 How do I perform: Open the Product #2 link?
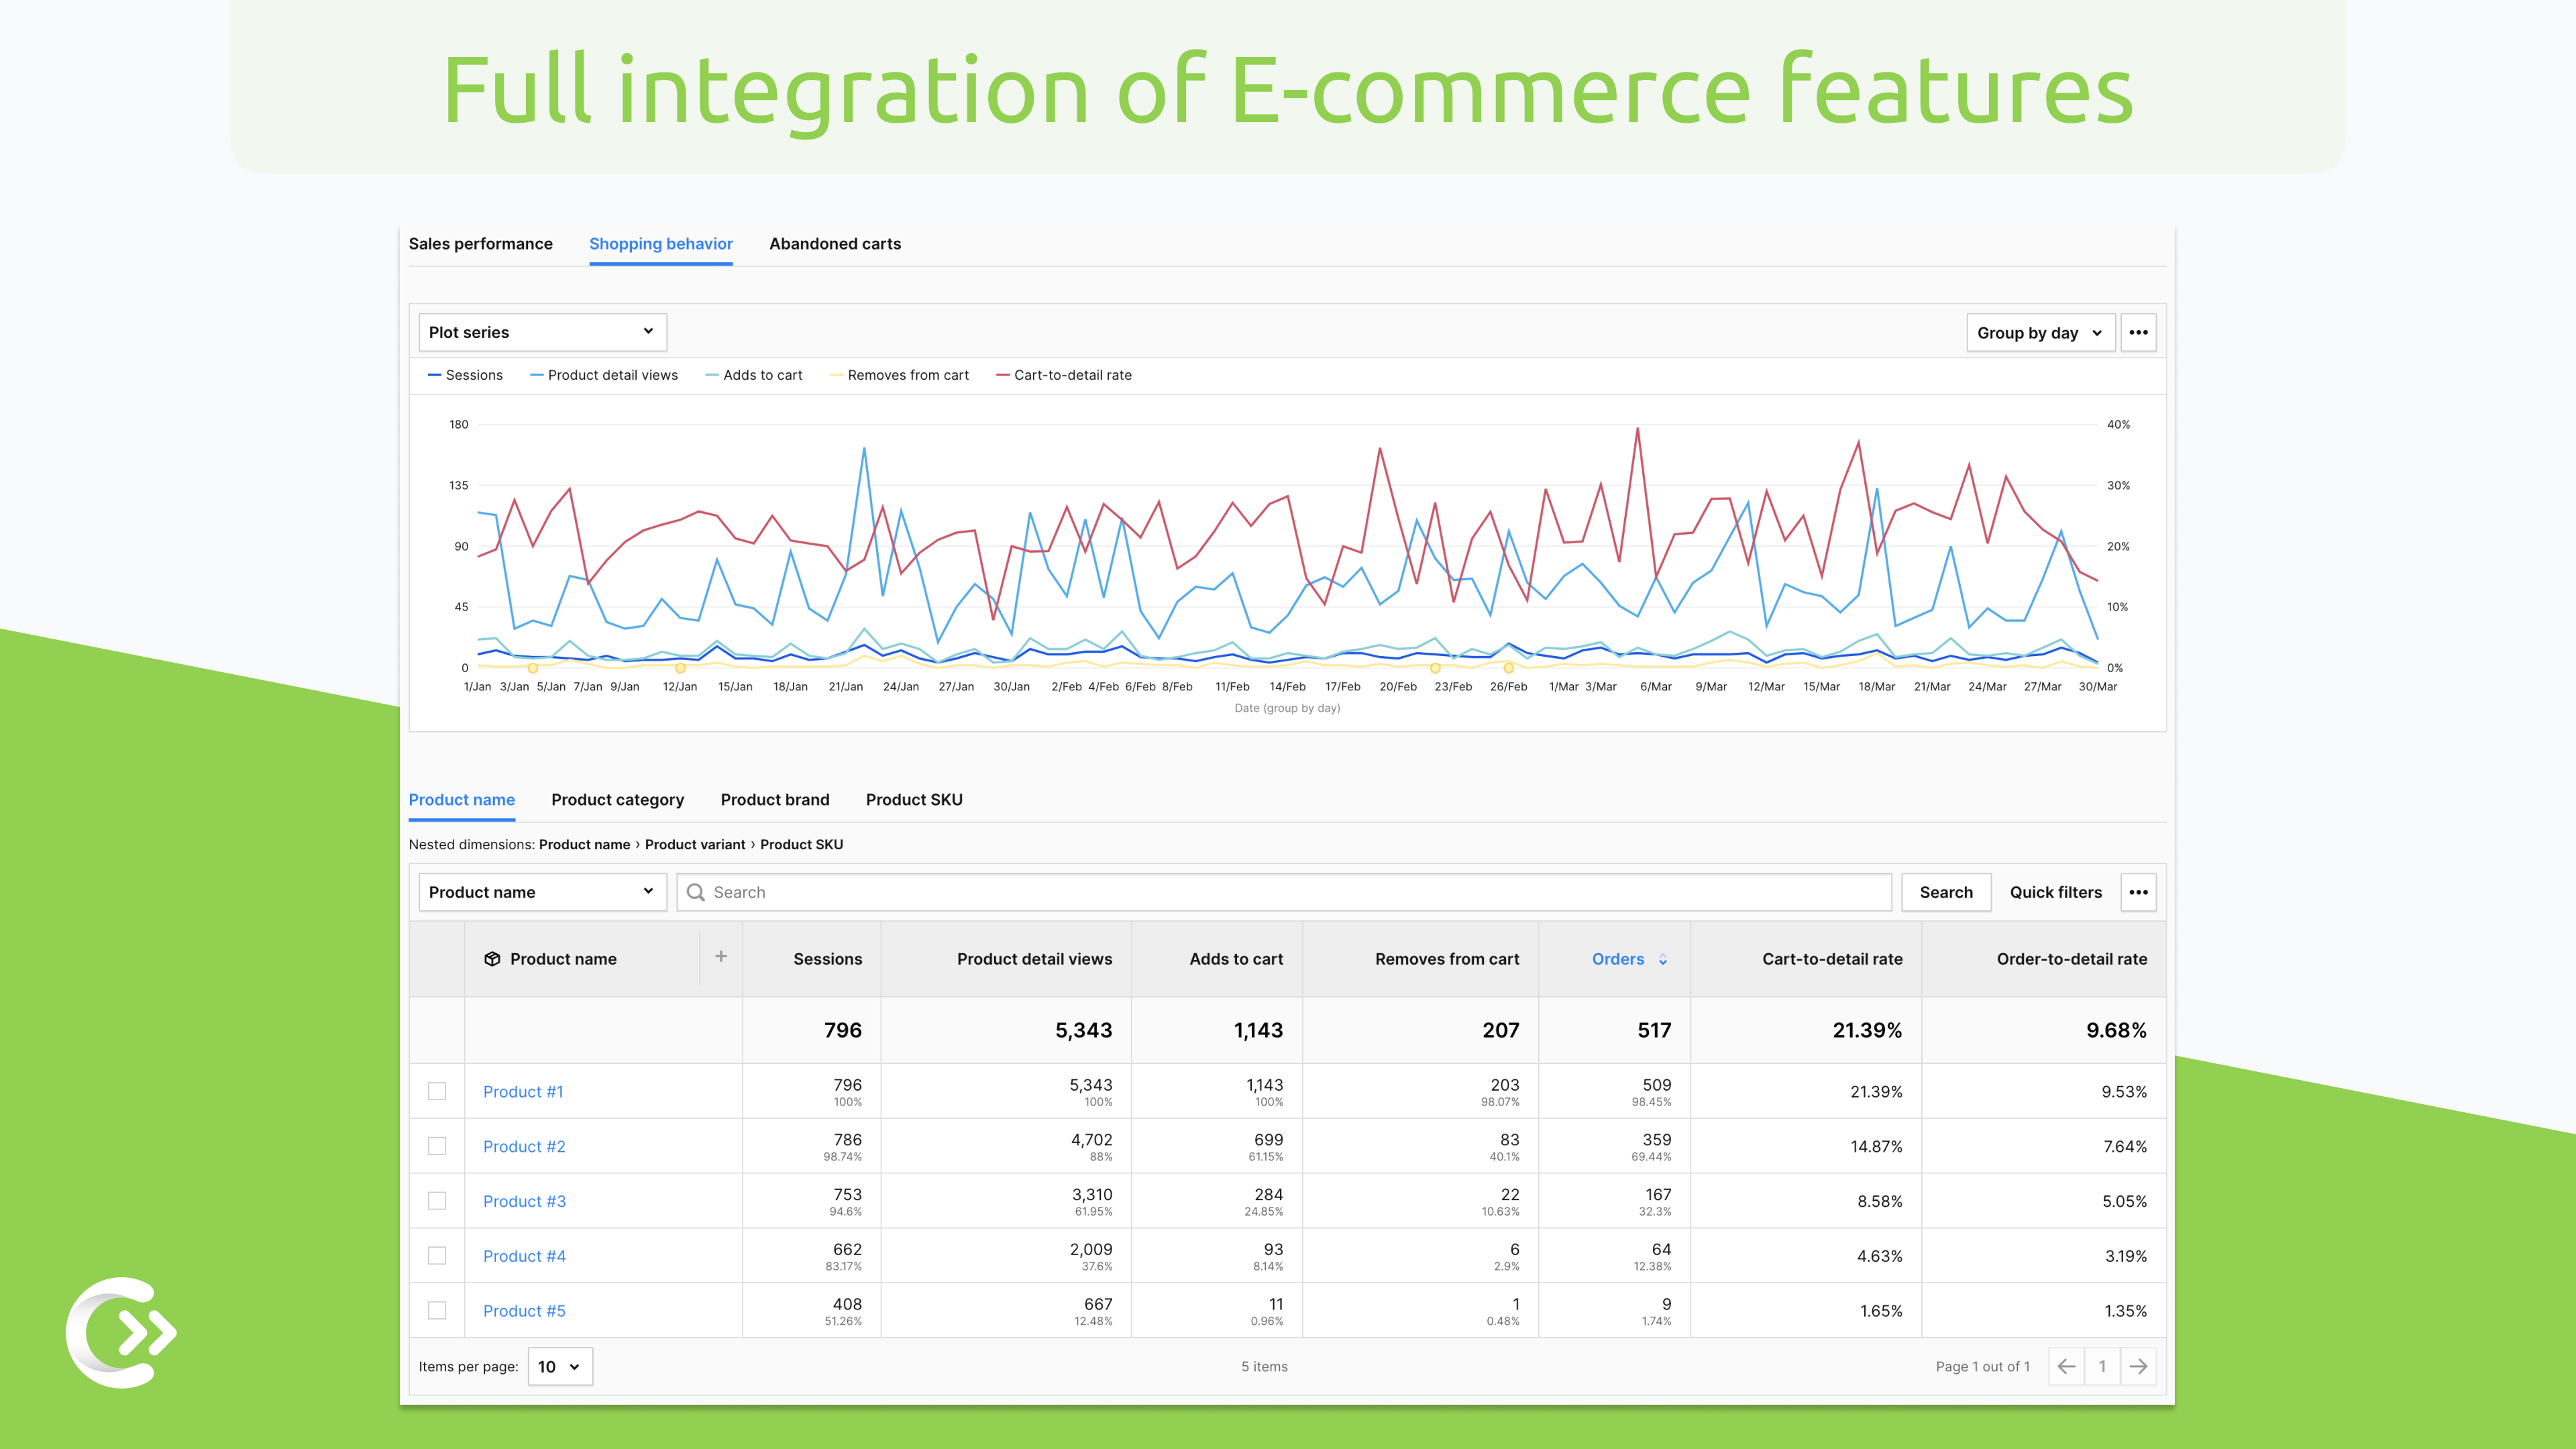pyautogui.click(x=524, y=1147)
